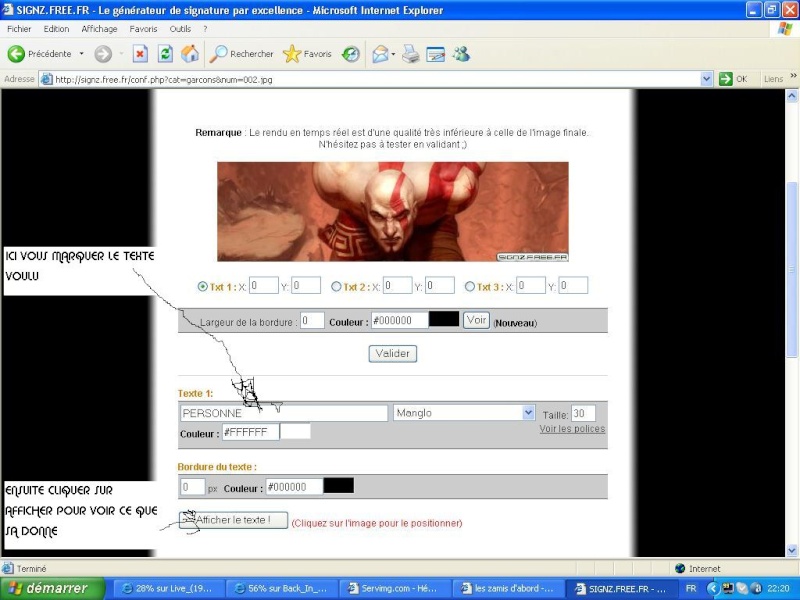Open the Voir les polices link
Viewport: 800px width, 600px height.
[572, 429]
